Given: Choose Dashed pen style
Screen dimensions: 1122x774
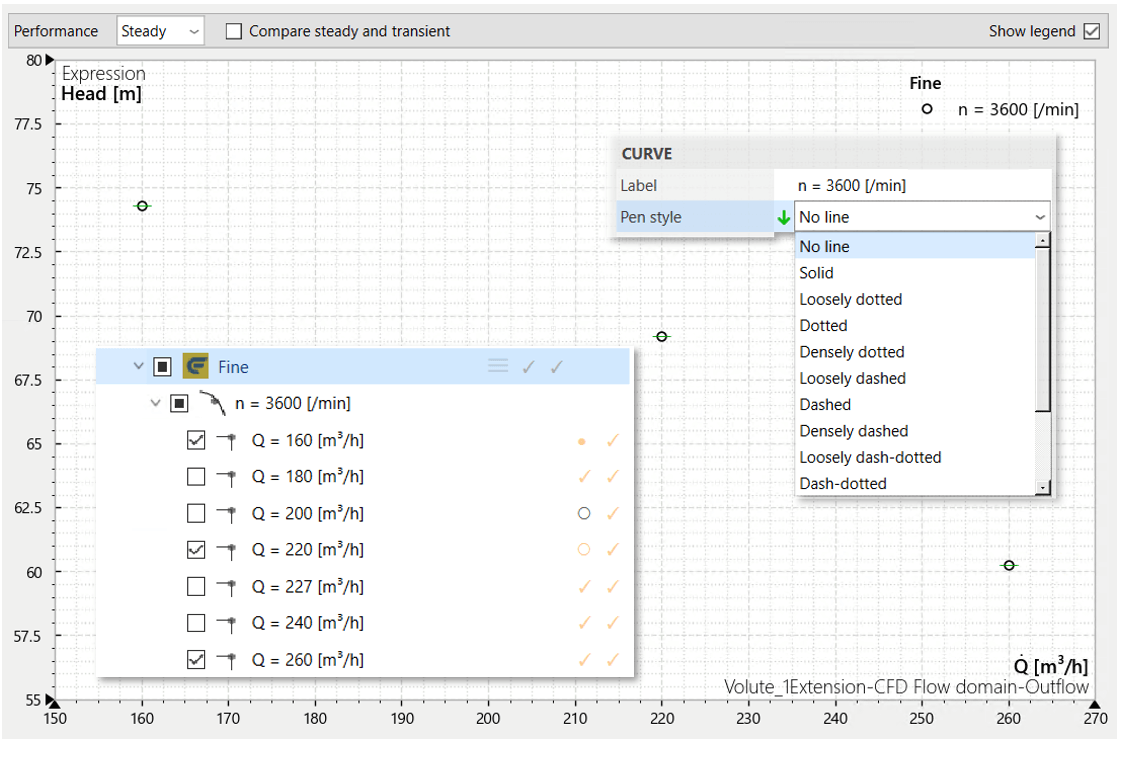Looking at the screenshot, I should pyautogui.click(x=915, y=405).
